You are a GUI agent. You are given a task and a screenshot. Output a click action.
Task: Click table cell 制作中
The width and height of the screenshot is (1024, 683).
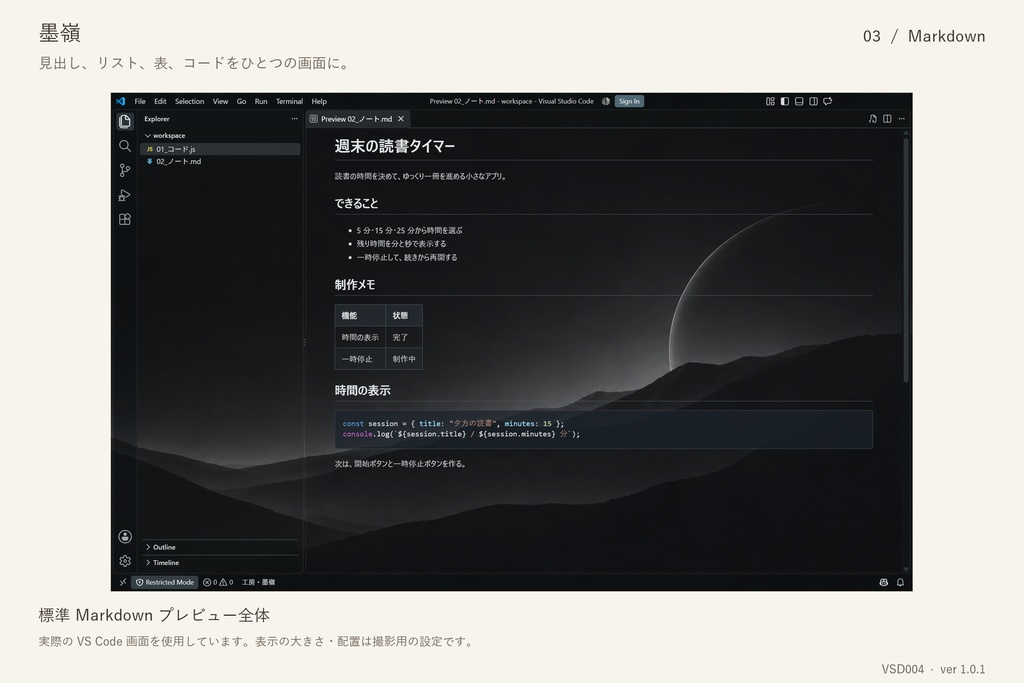tap(404, 359)
